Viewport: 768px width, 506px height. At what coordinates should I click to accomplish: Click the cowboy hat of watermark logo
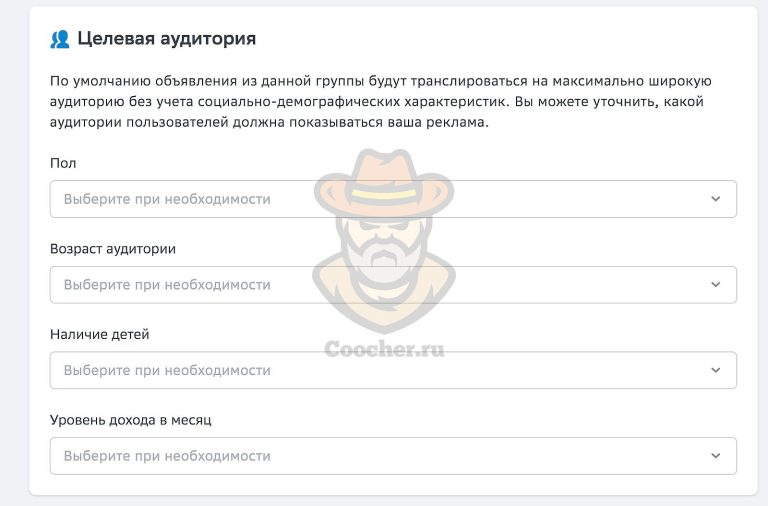point(384,185)
